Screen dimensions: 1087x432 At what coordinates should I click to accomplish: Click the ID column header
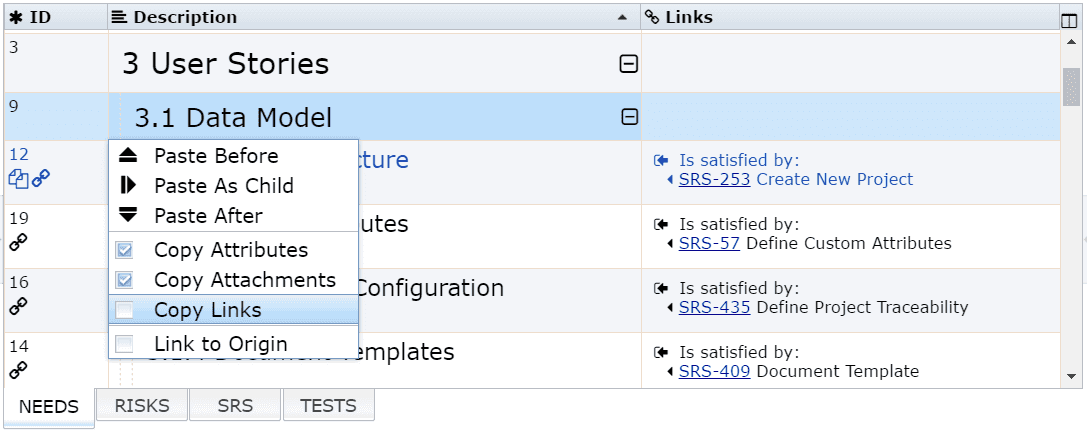(x=56, y=17)
